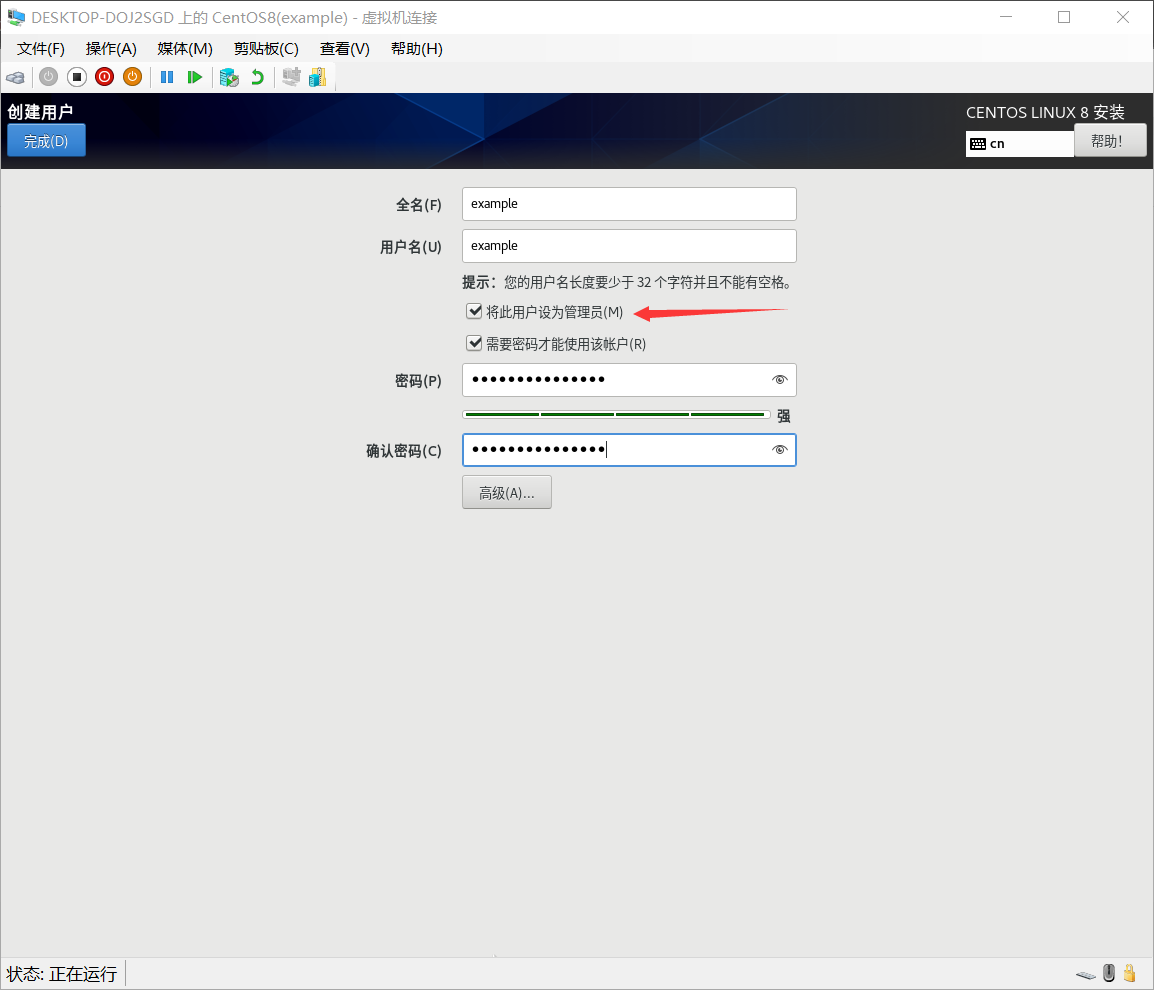The height and width of the screenshot is (990, 1154).
Task: Click the 强 strength label
Action: (x=784, y=416)
